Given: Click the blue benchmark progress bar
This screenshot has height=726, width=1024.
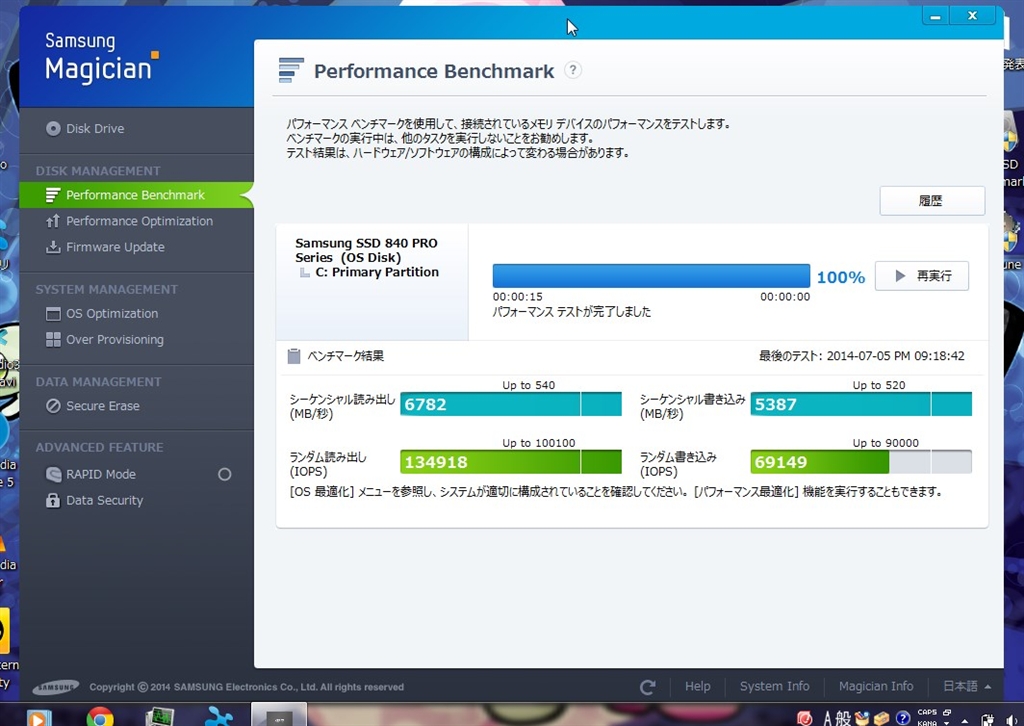Looking at the screenshot, I should pyautogui.click(x=651, y=276).
